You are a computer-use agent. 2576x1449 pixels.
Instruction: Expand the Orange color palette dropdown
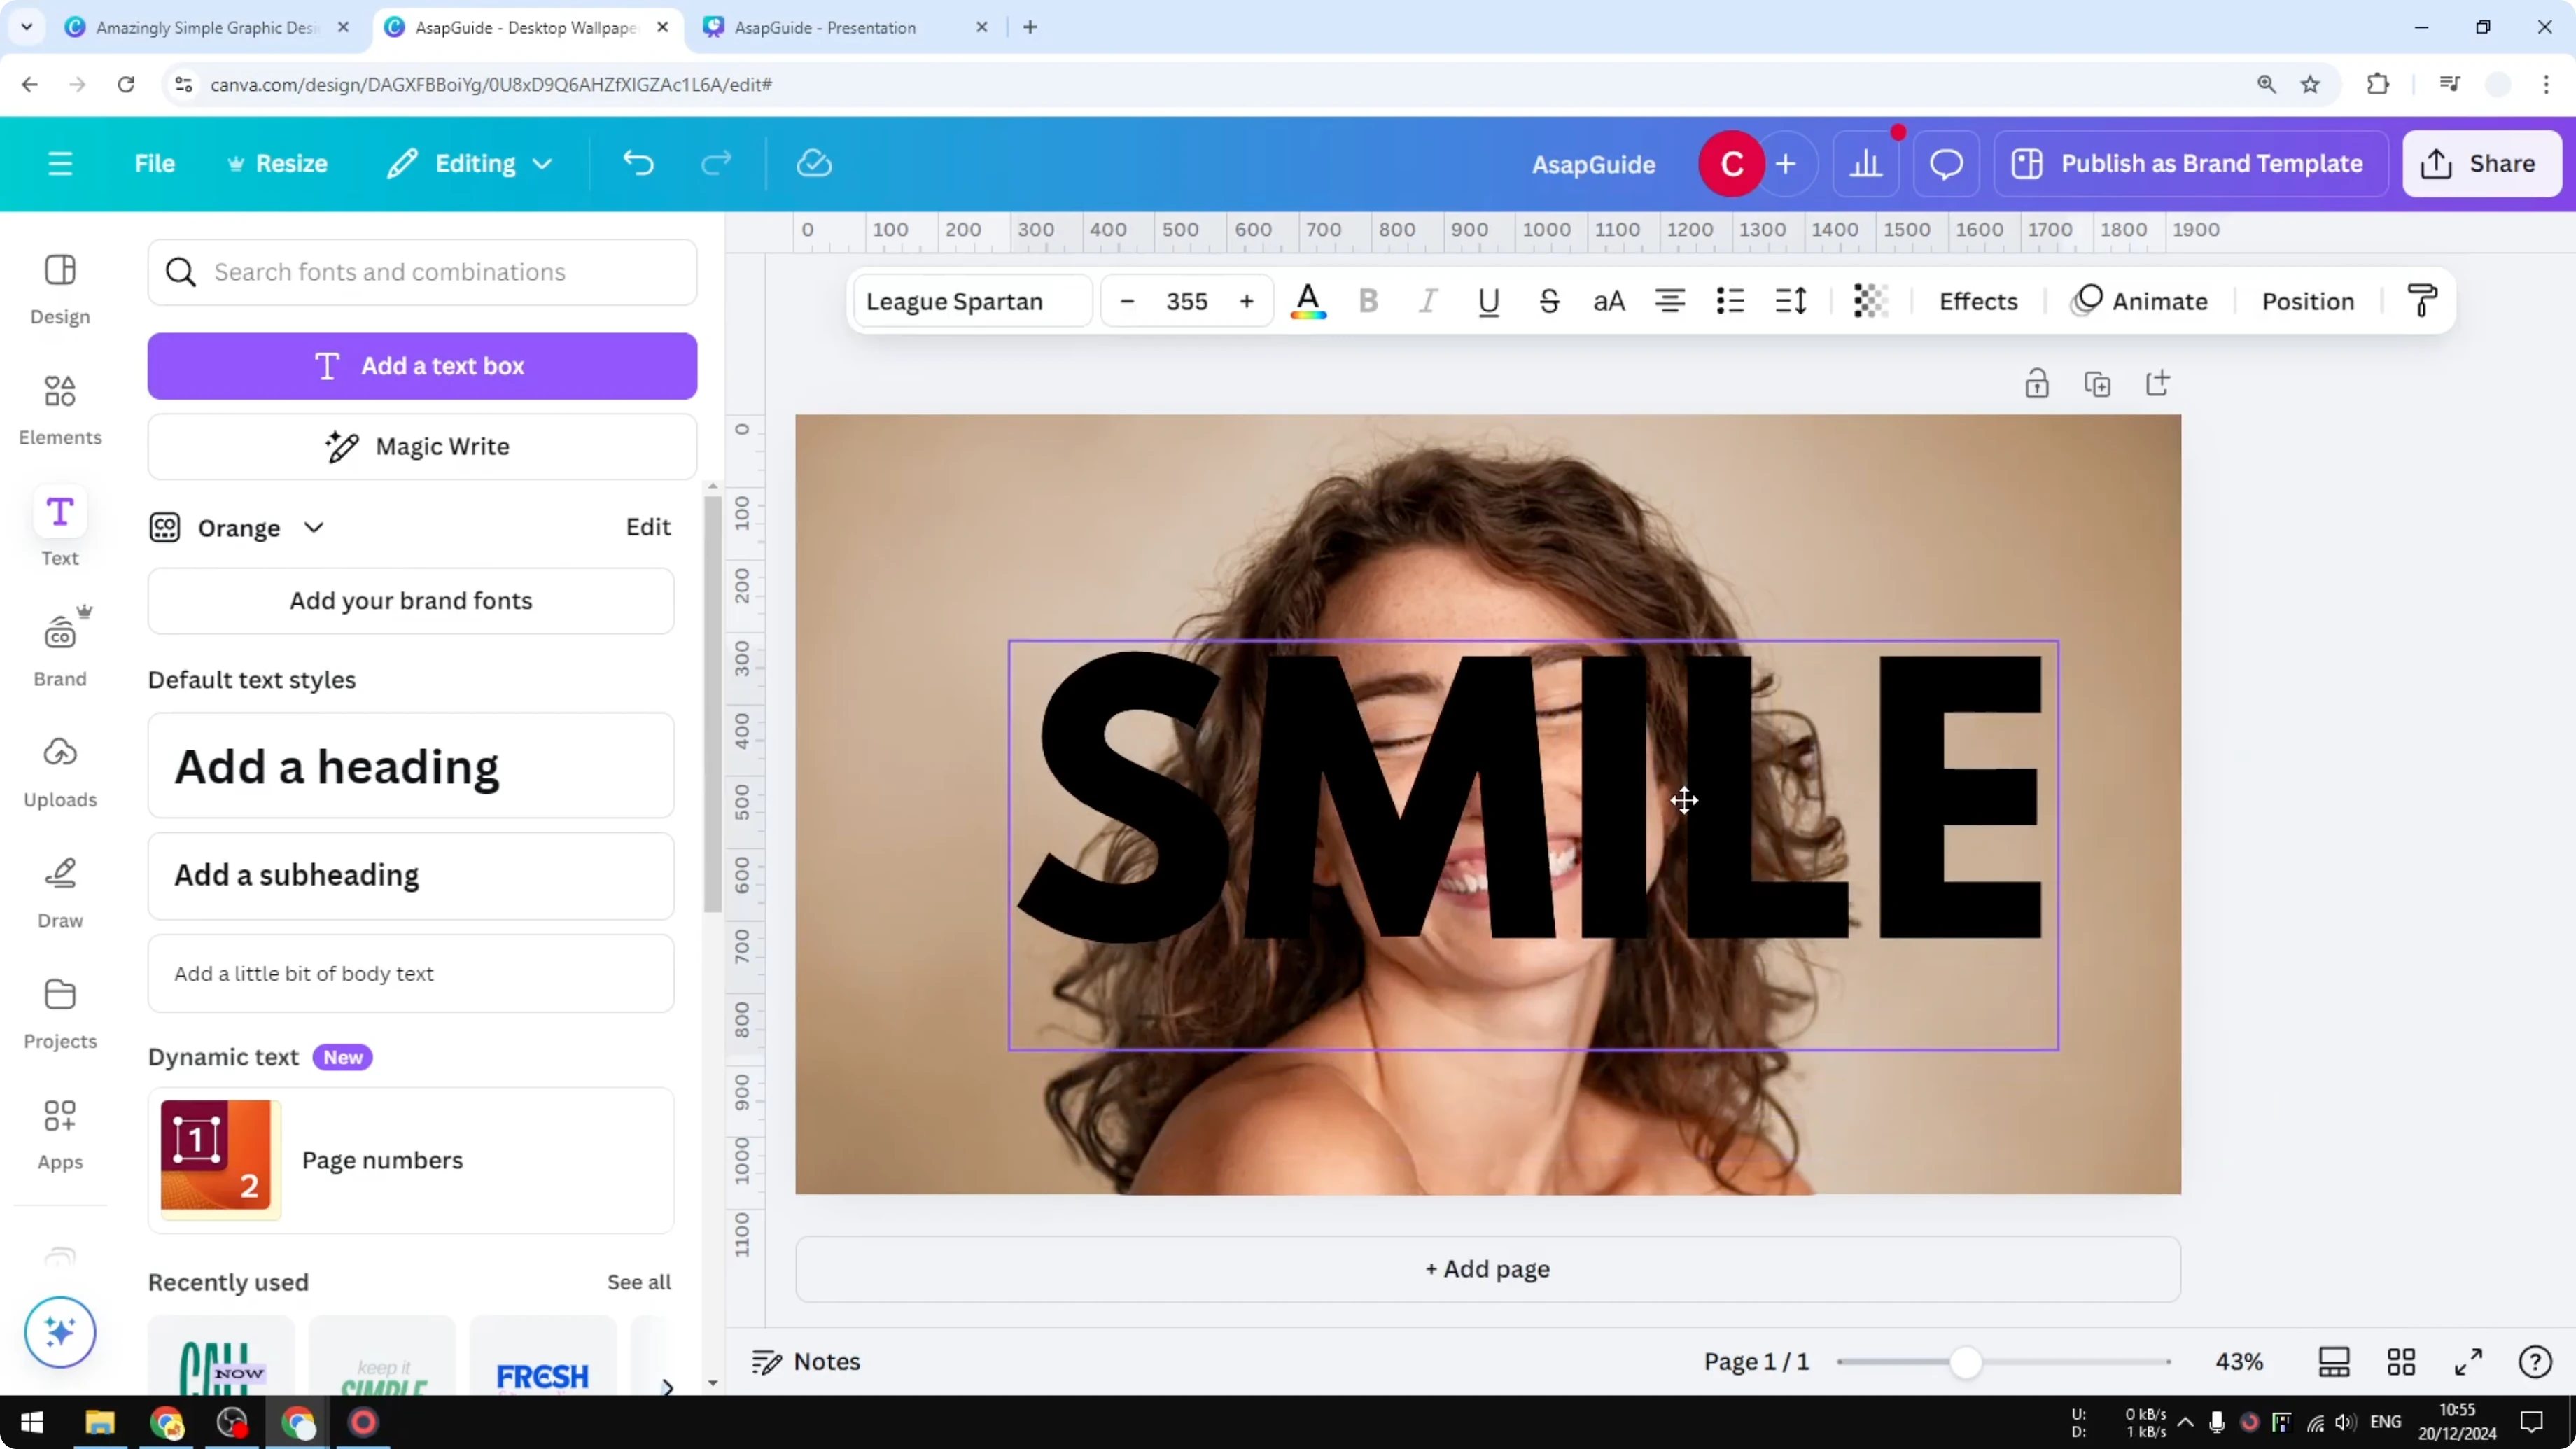pyautogui.click(x=313, y=527)
